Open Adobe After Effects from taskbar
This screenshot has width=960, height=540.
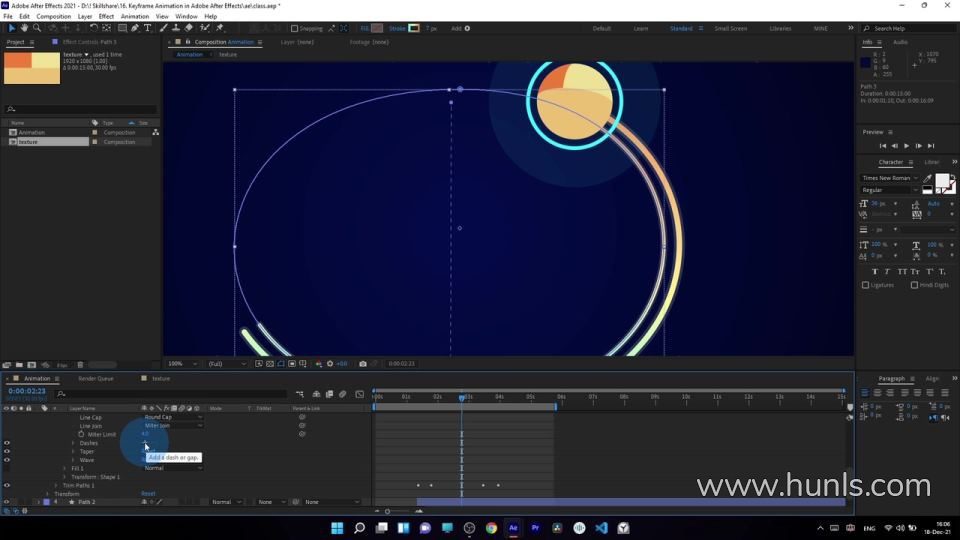pyautogui.click(x=514, y=527)
